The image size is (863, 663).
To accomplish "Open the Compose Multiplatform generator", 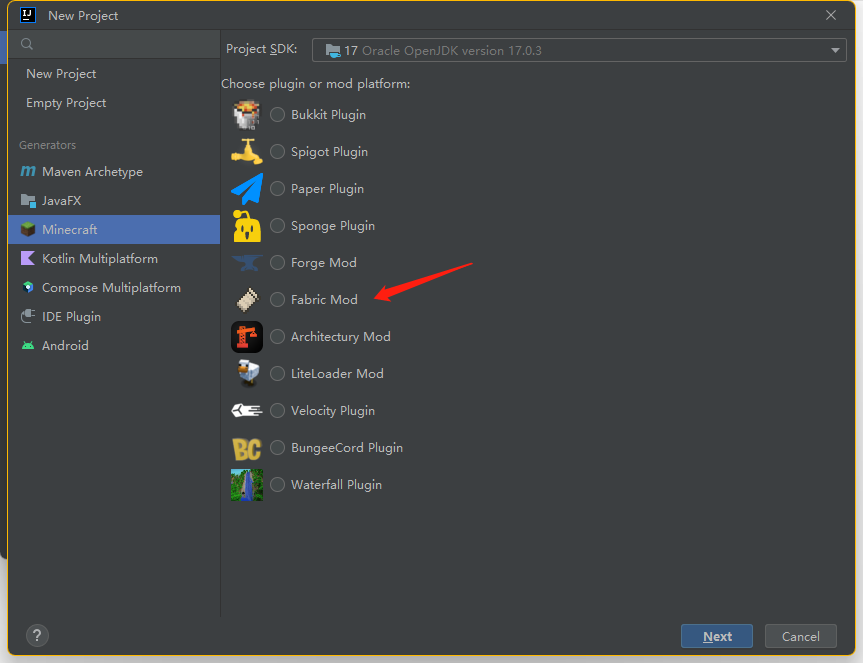I will click(114, 288).
